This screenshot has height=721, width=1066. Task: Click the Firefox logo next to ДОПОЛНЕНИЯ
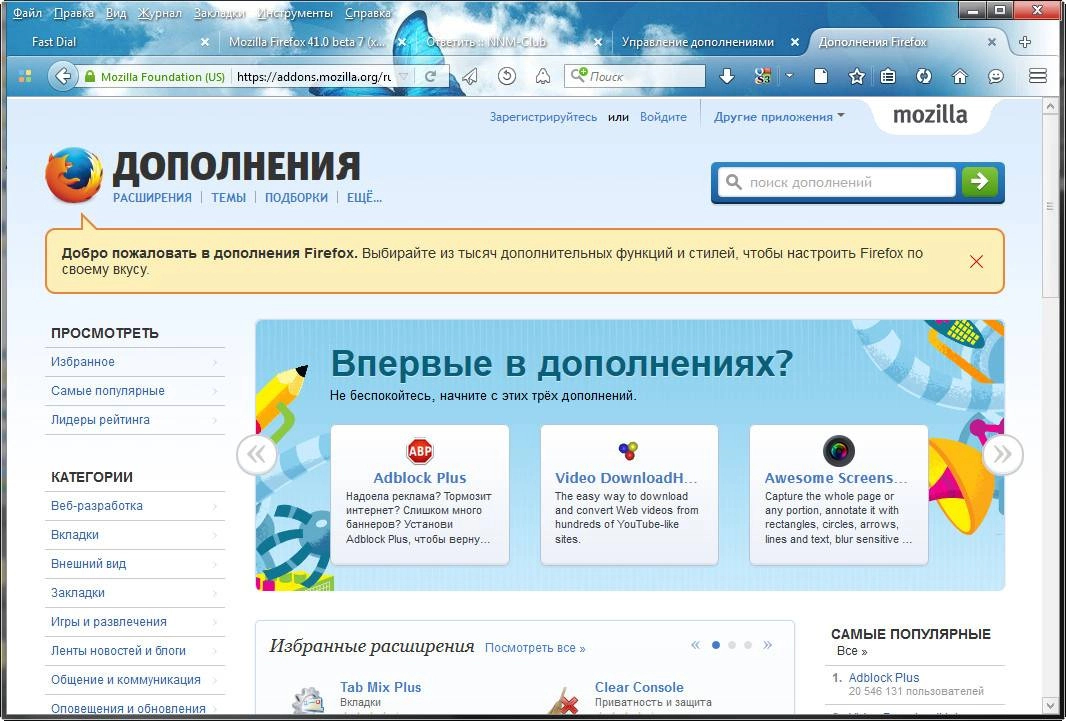[x=74, y=175]
